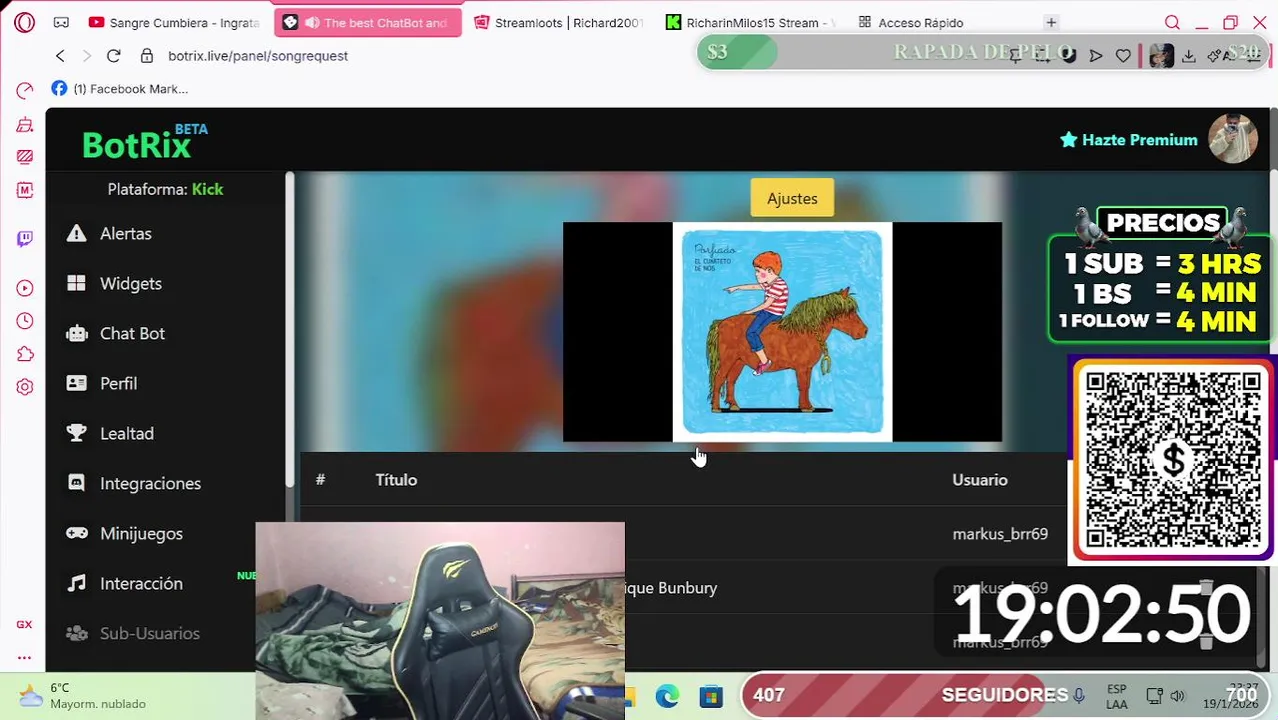Viewport: 1278px width, 720px height.
Task: Click the Usuario column header
Action: coord(980,480)
